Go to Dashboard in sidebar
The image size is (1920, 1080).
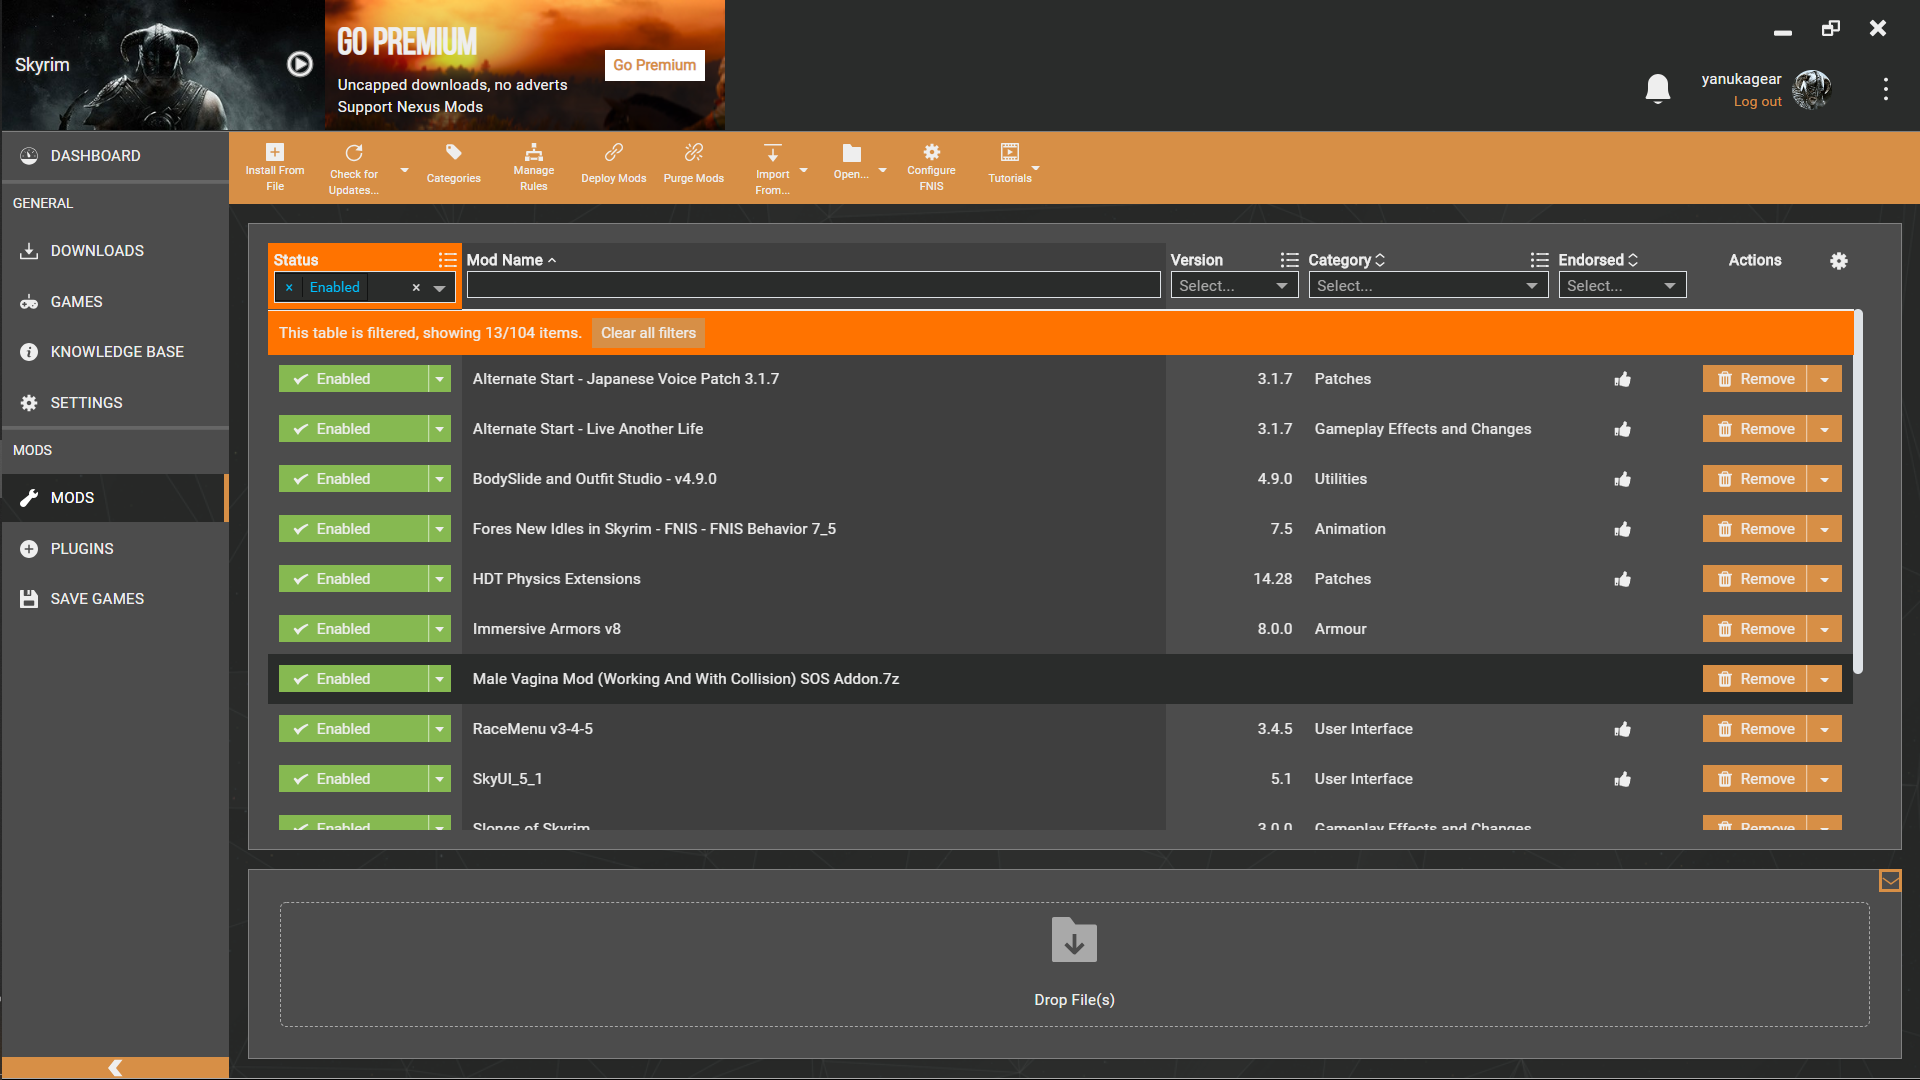pos(115,156)
